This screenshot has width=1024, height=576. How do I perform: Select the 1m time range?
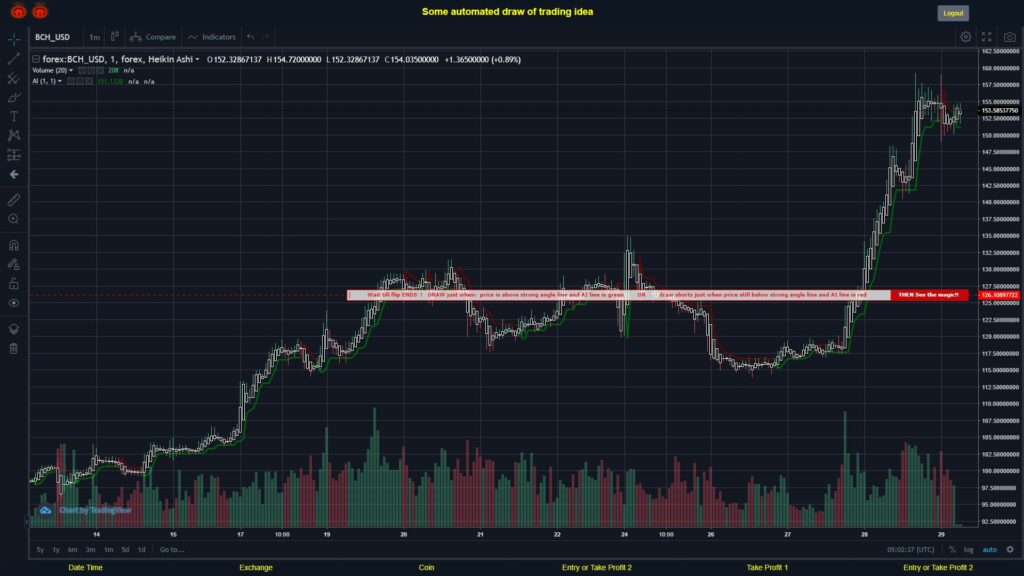click(108, 549)
